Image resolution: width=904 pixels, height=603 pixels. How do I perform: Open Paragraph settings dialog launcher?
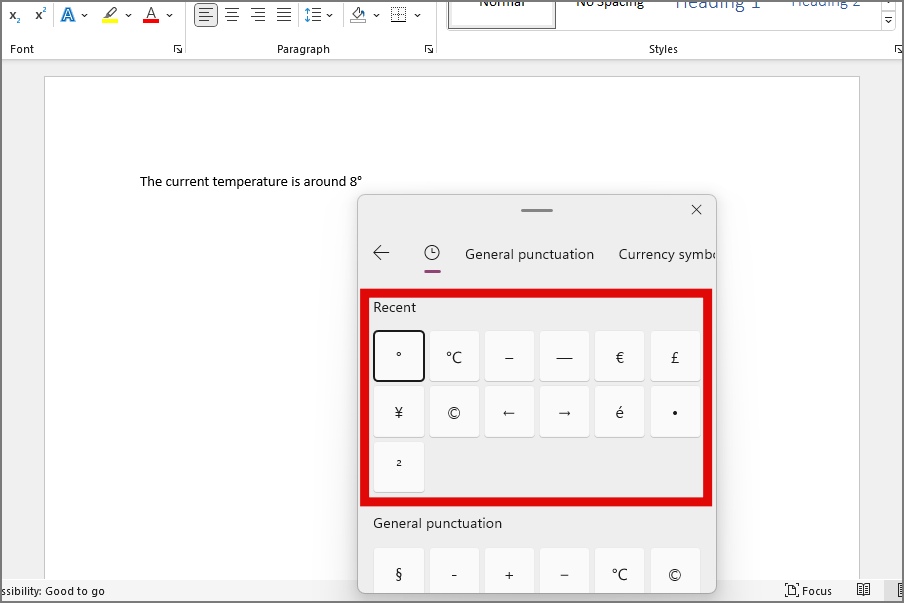coord(429,50)
